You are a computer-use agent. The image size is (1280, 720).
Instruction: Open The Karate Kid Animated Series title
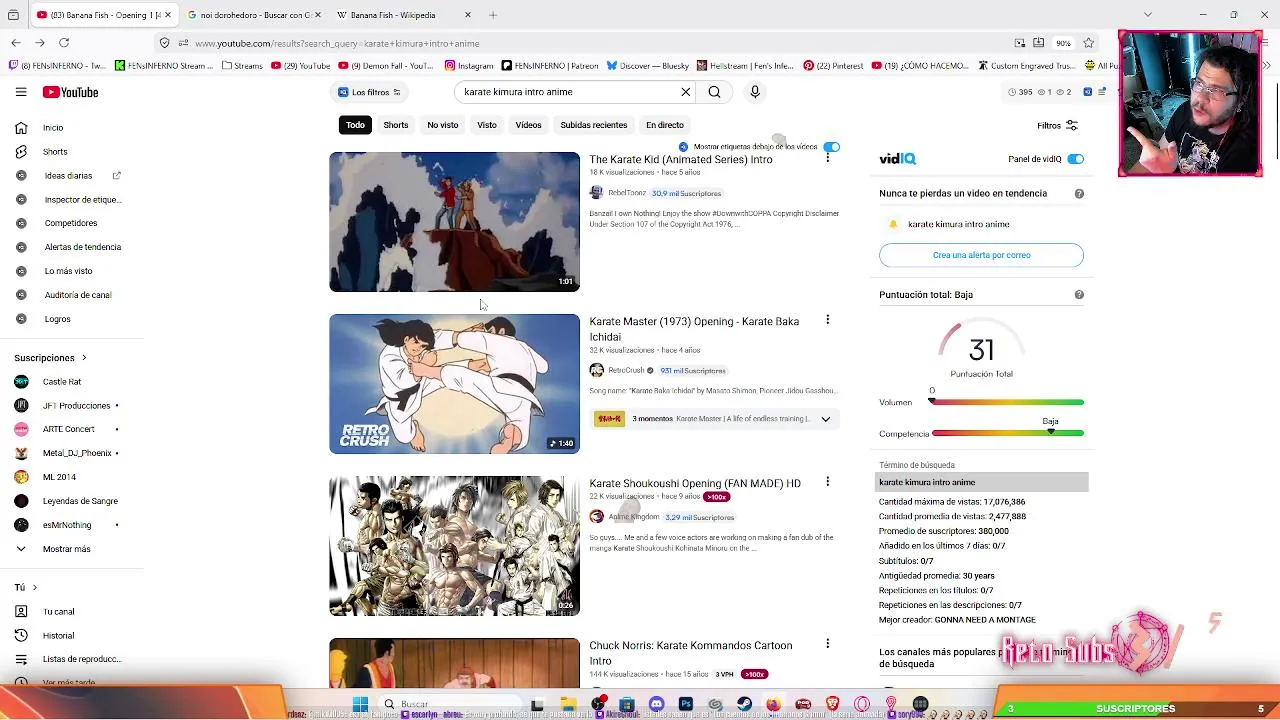681,160
